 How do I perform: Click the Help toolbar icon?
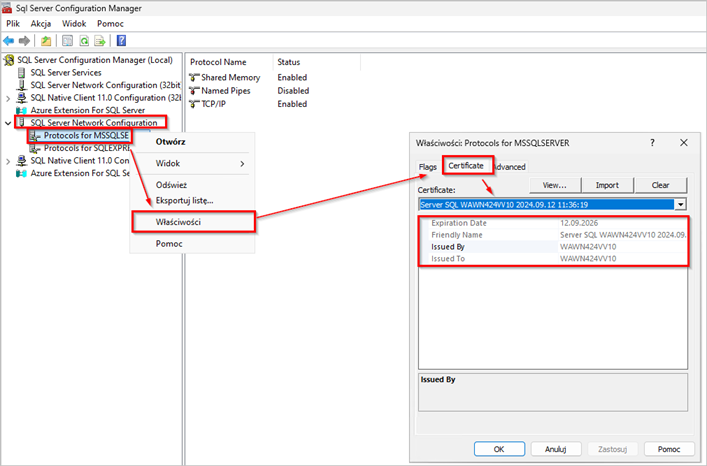click(121, 41)
